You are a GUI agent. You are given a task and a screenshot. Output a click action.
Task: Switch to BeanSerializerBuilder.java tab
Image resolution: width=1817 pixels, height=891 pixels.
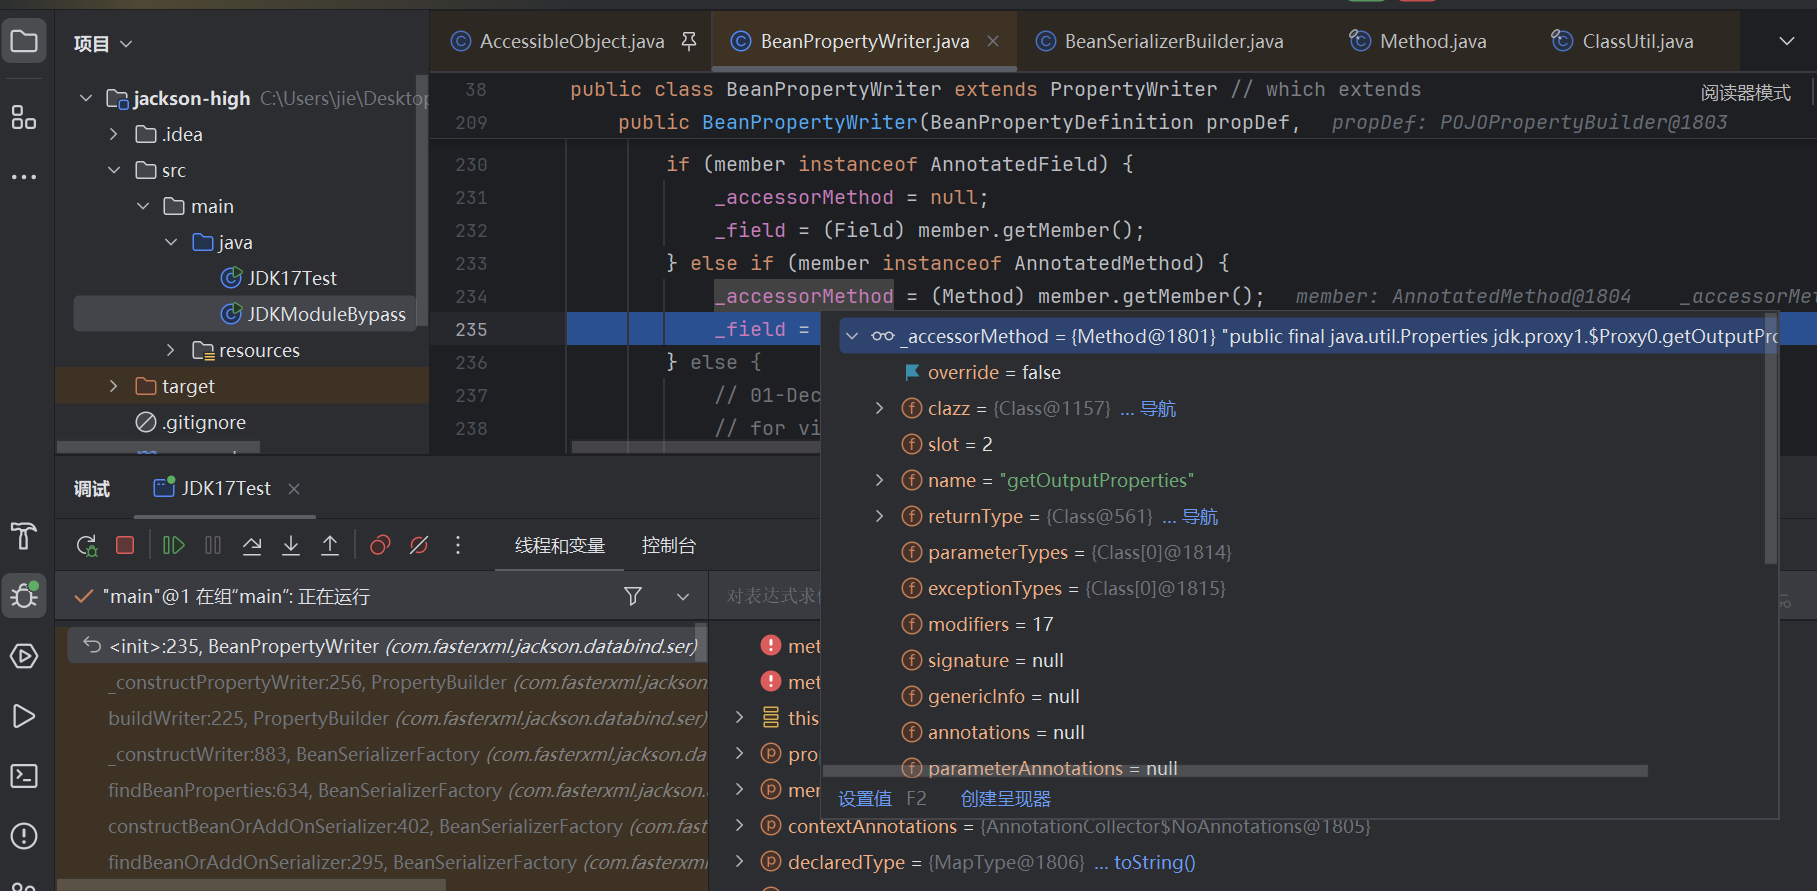(1160, 41)
